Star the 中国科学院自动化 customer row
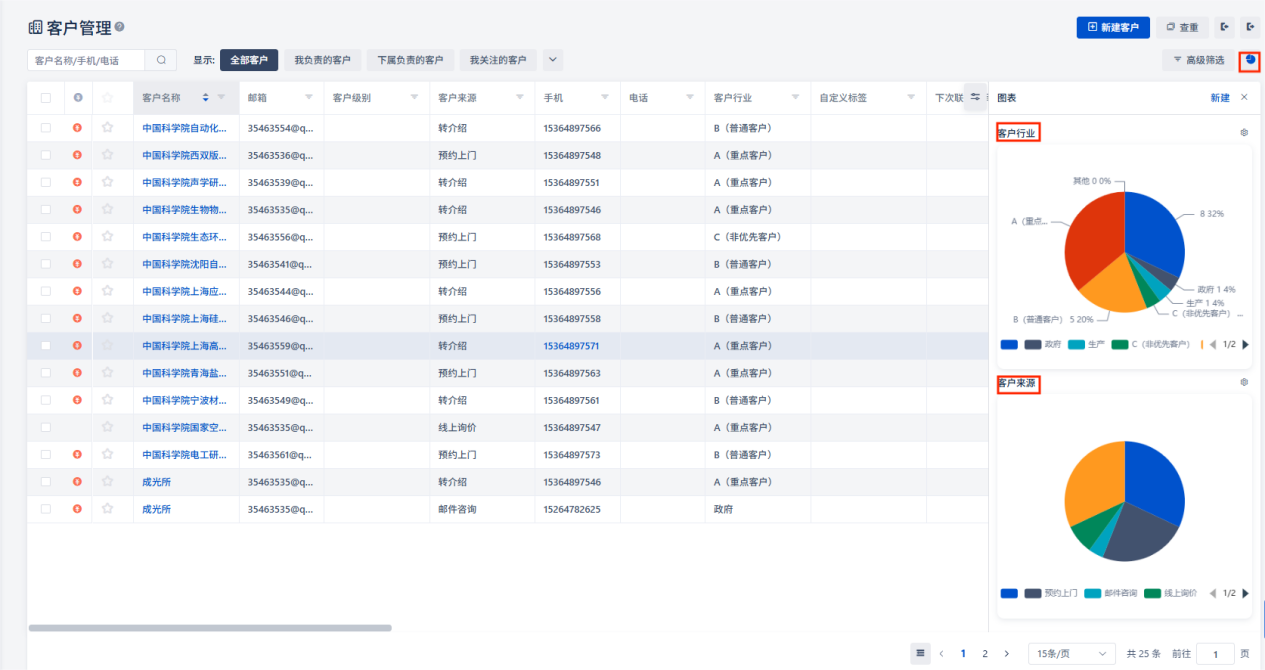The width and height of the screenshot is (1265, 670). (107, 128)
